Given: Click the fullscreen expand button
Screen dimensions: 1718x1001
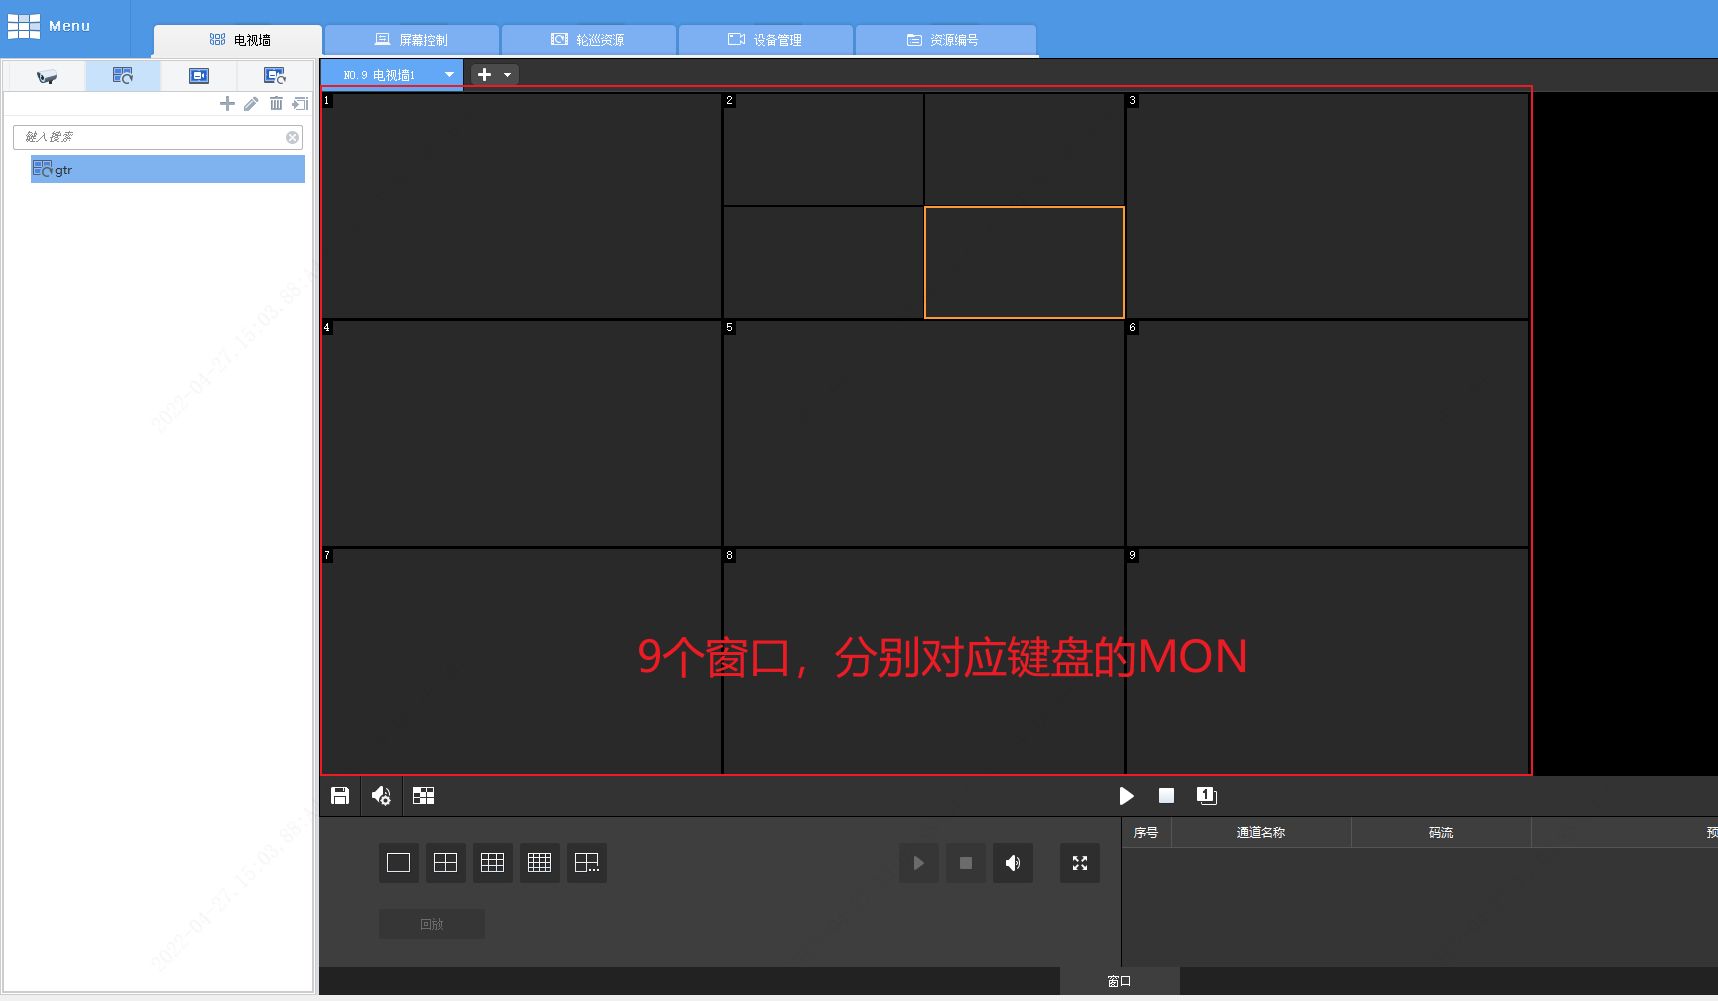Looking at the screenshot, I should (1080, 863).
